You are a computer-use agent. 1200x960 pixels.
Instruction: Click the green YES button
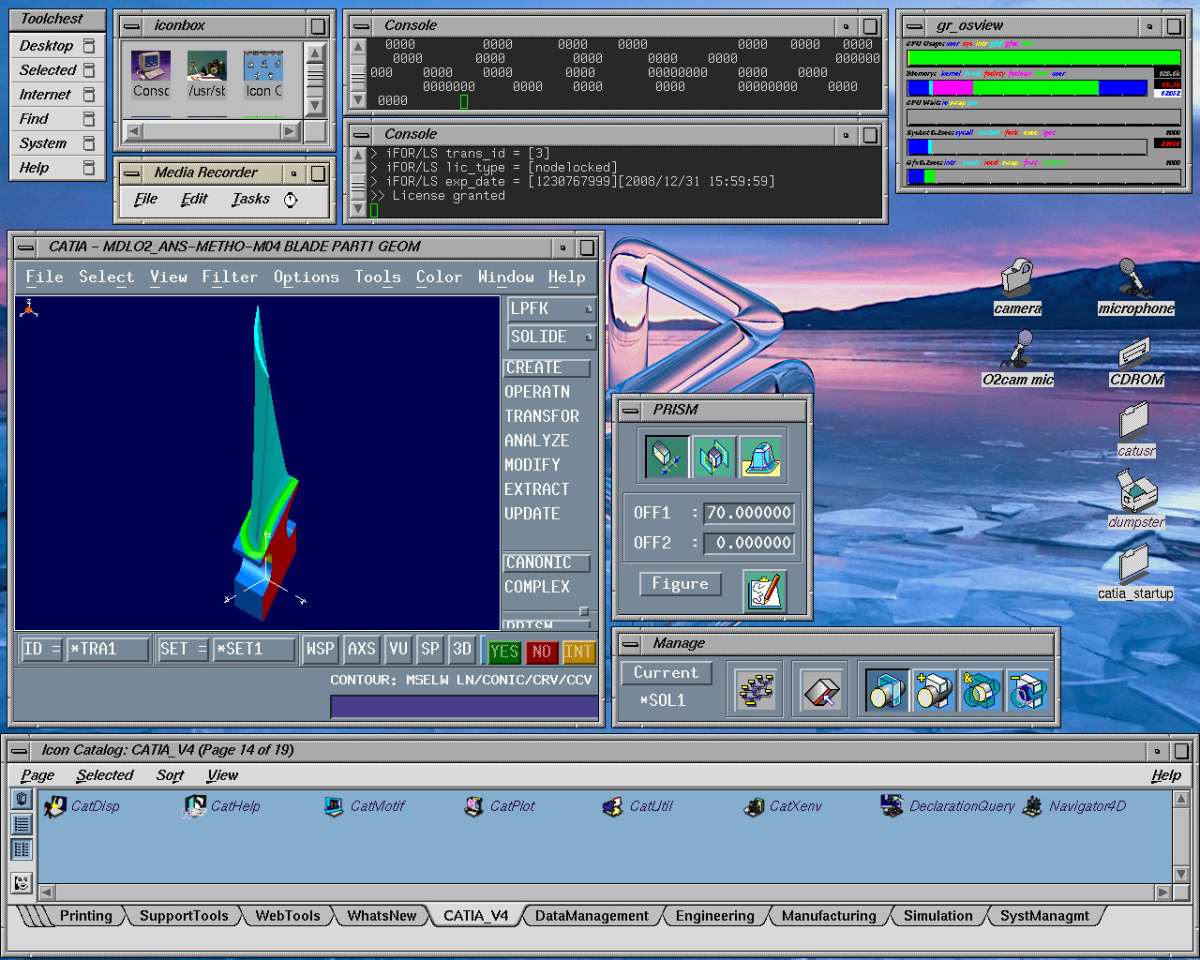click(x=504, y=652)
